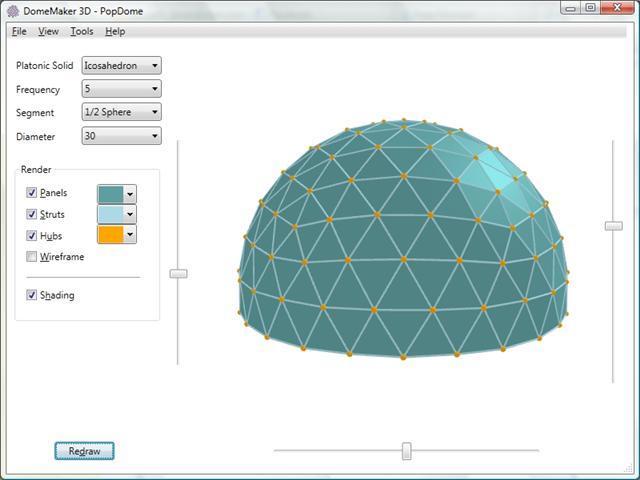Open the View menu
This screenshot has height=480, width=640.
[x=48, y=31]
